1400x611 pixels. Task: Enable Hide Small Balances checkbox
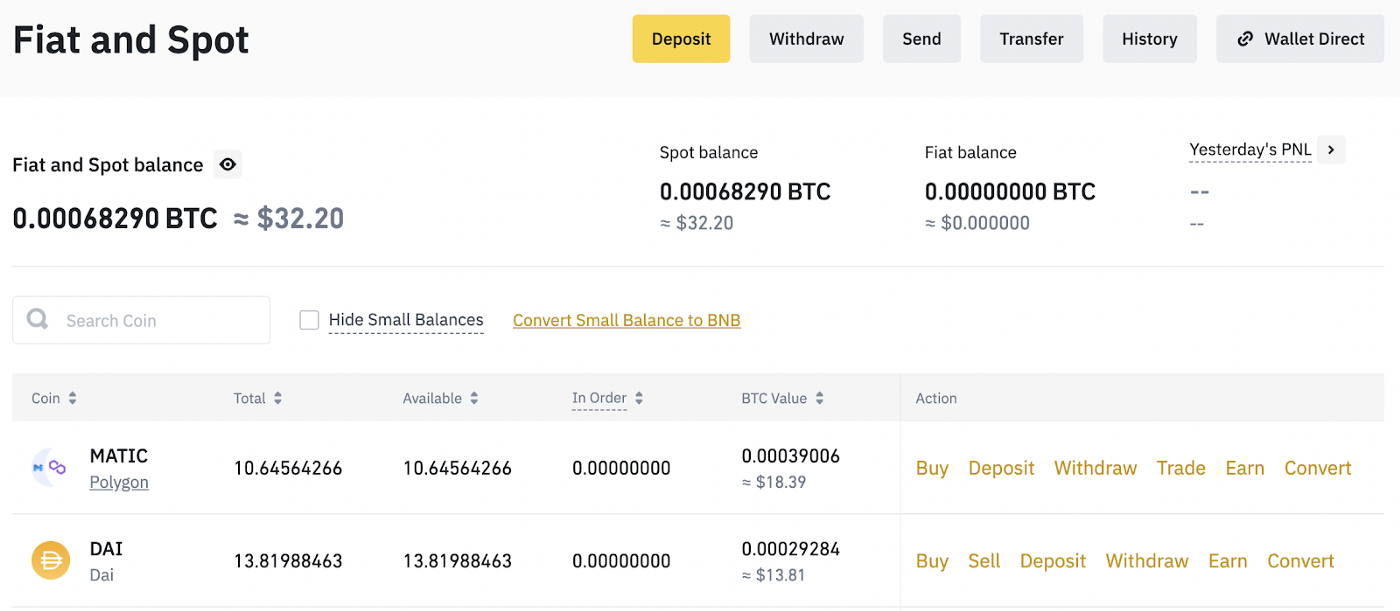coord(310,320)
